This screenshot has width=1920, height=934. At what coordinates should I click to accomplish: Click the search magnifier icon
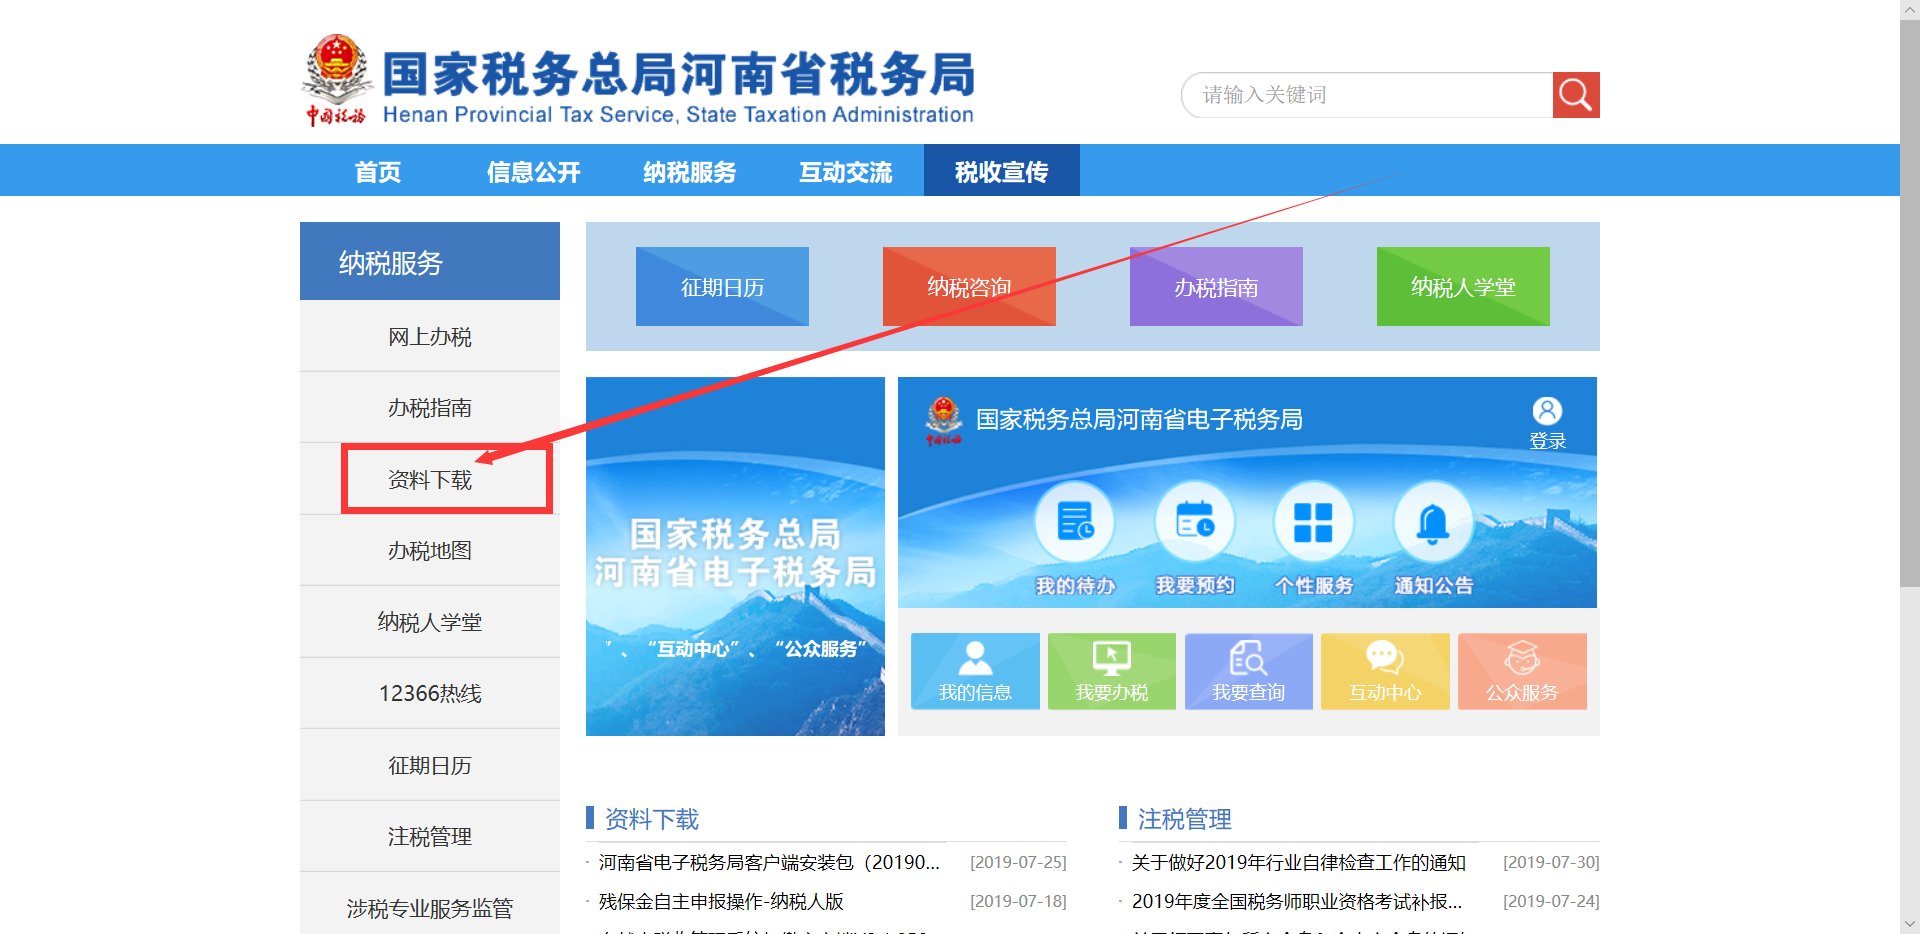[1575, 94]
